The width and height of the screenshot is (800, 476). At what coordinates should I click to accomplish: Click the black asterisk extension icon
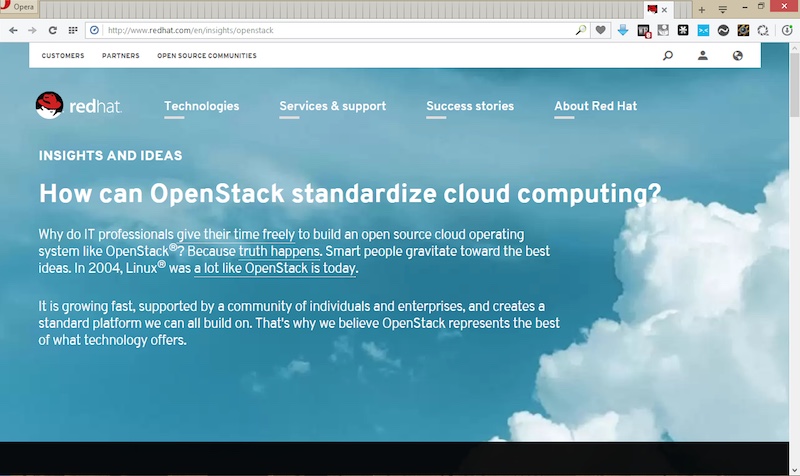[683, 30]
